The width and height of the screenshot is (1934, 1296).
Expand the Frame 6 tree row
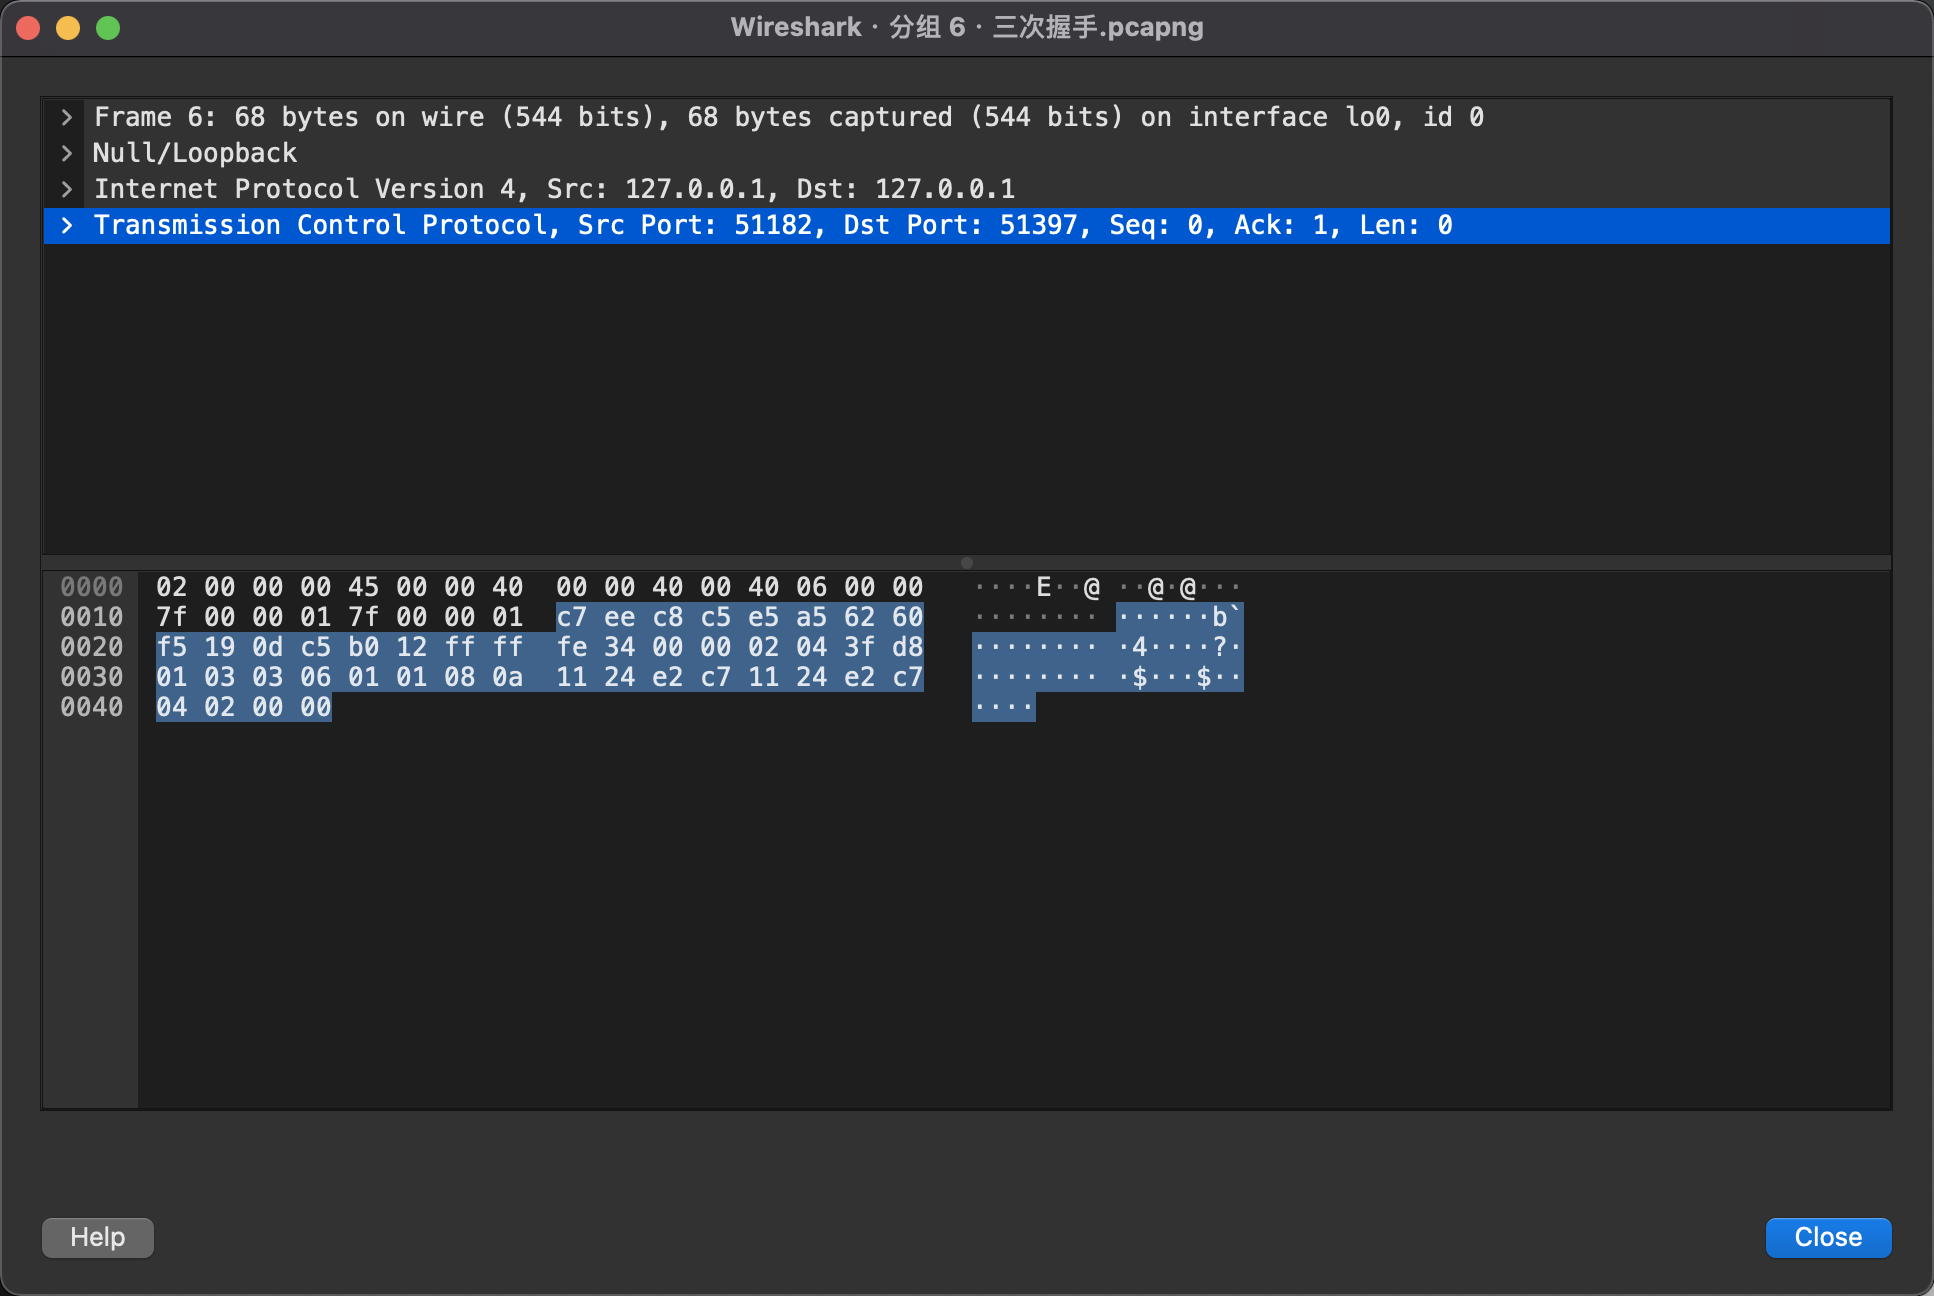point(66,117)
